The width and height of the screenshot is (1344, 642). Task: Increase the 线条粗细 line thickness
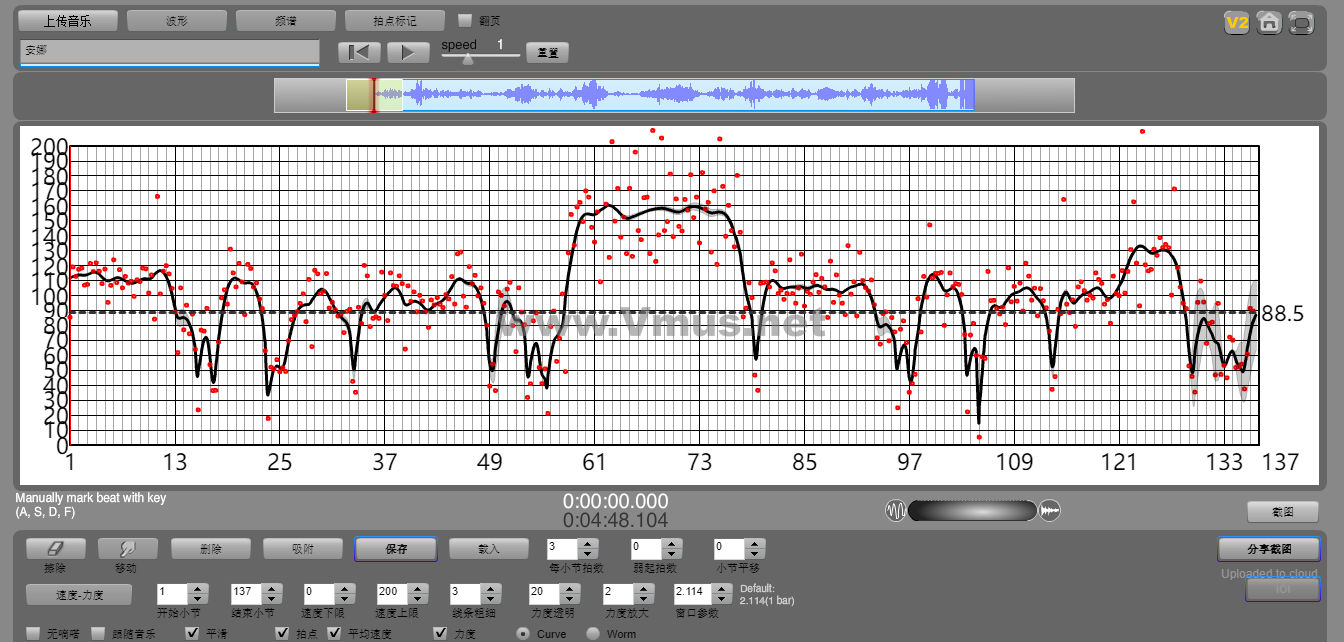pyautogui.click(x=493, y=587)
